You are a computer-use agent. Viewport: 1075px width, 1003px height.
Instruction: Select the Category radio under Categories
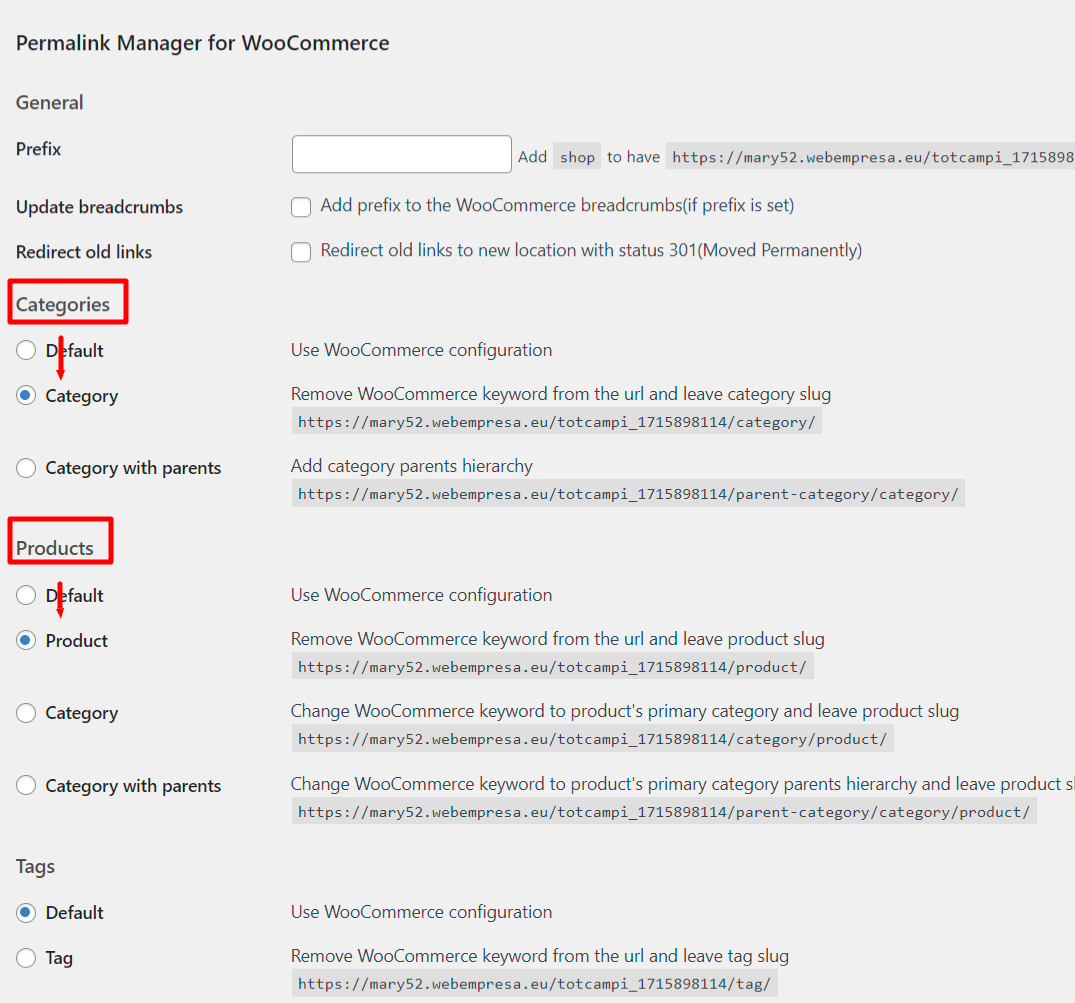pyautogui.click(x=26, y=396)
